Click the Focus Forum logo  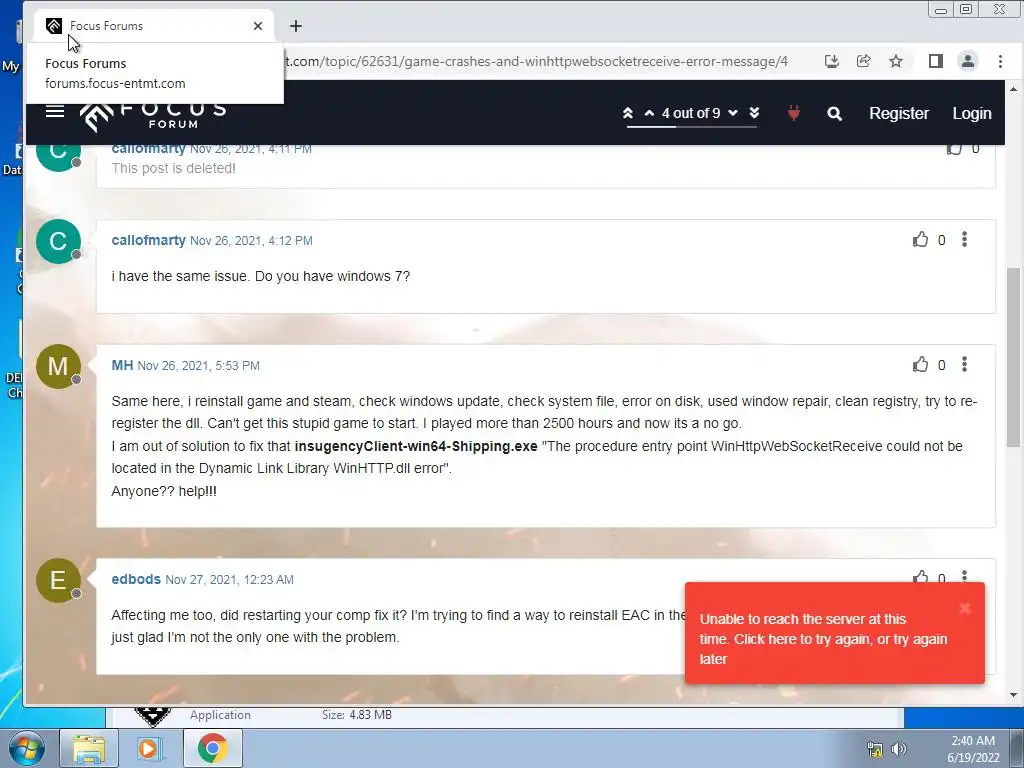[x=154, y=116]
